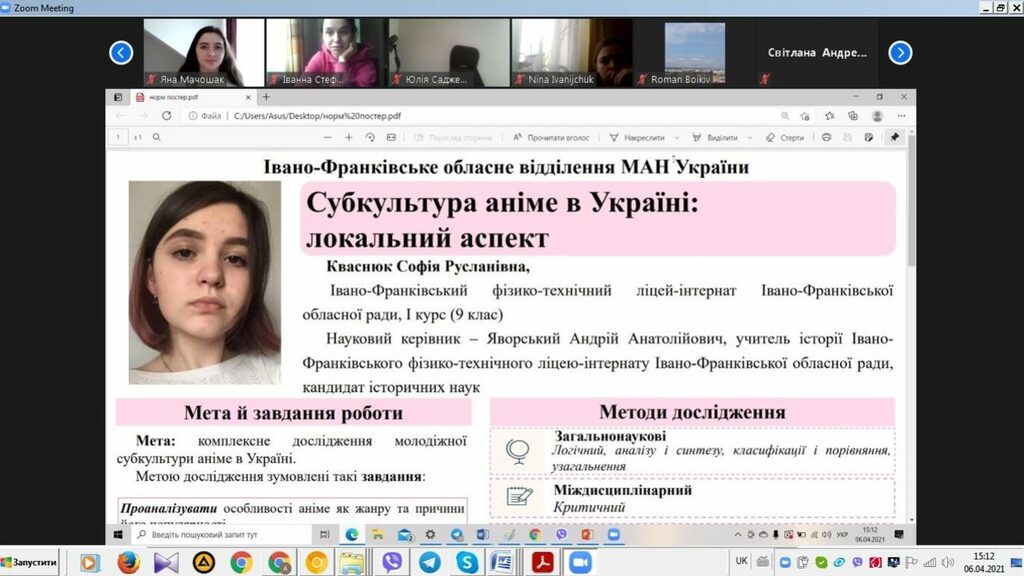Launch Firefox from the taskbar
This screenshot has height=576, width=1024.
[x=128, y=562]
